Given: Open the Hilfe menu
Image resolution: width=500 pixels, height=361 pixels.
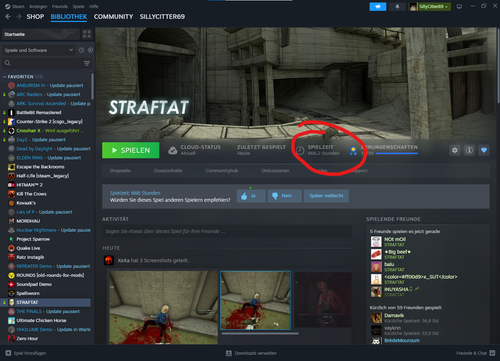Looking at the screenshot, I should click(x=94, y=6).
